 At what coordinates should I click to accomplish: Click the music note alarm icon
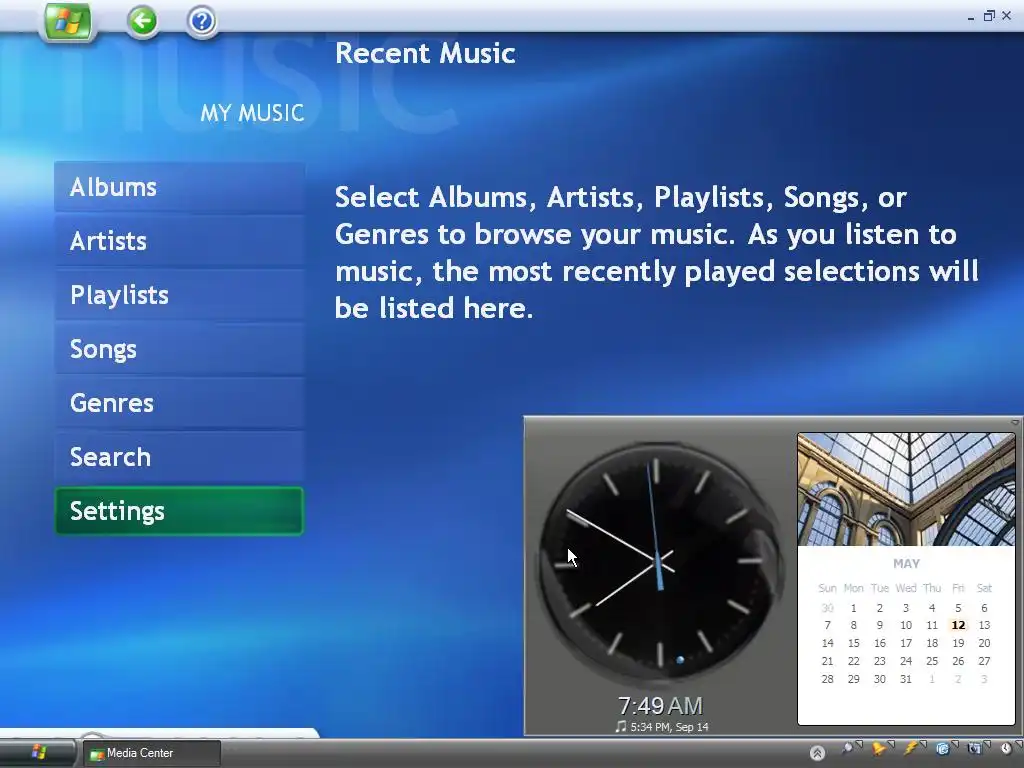tap(621, 726)
